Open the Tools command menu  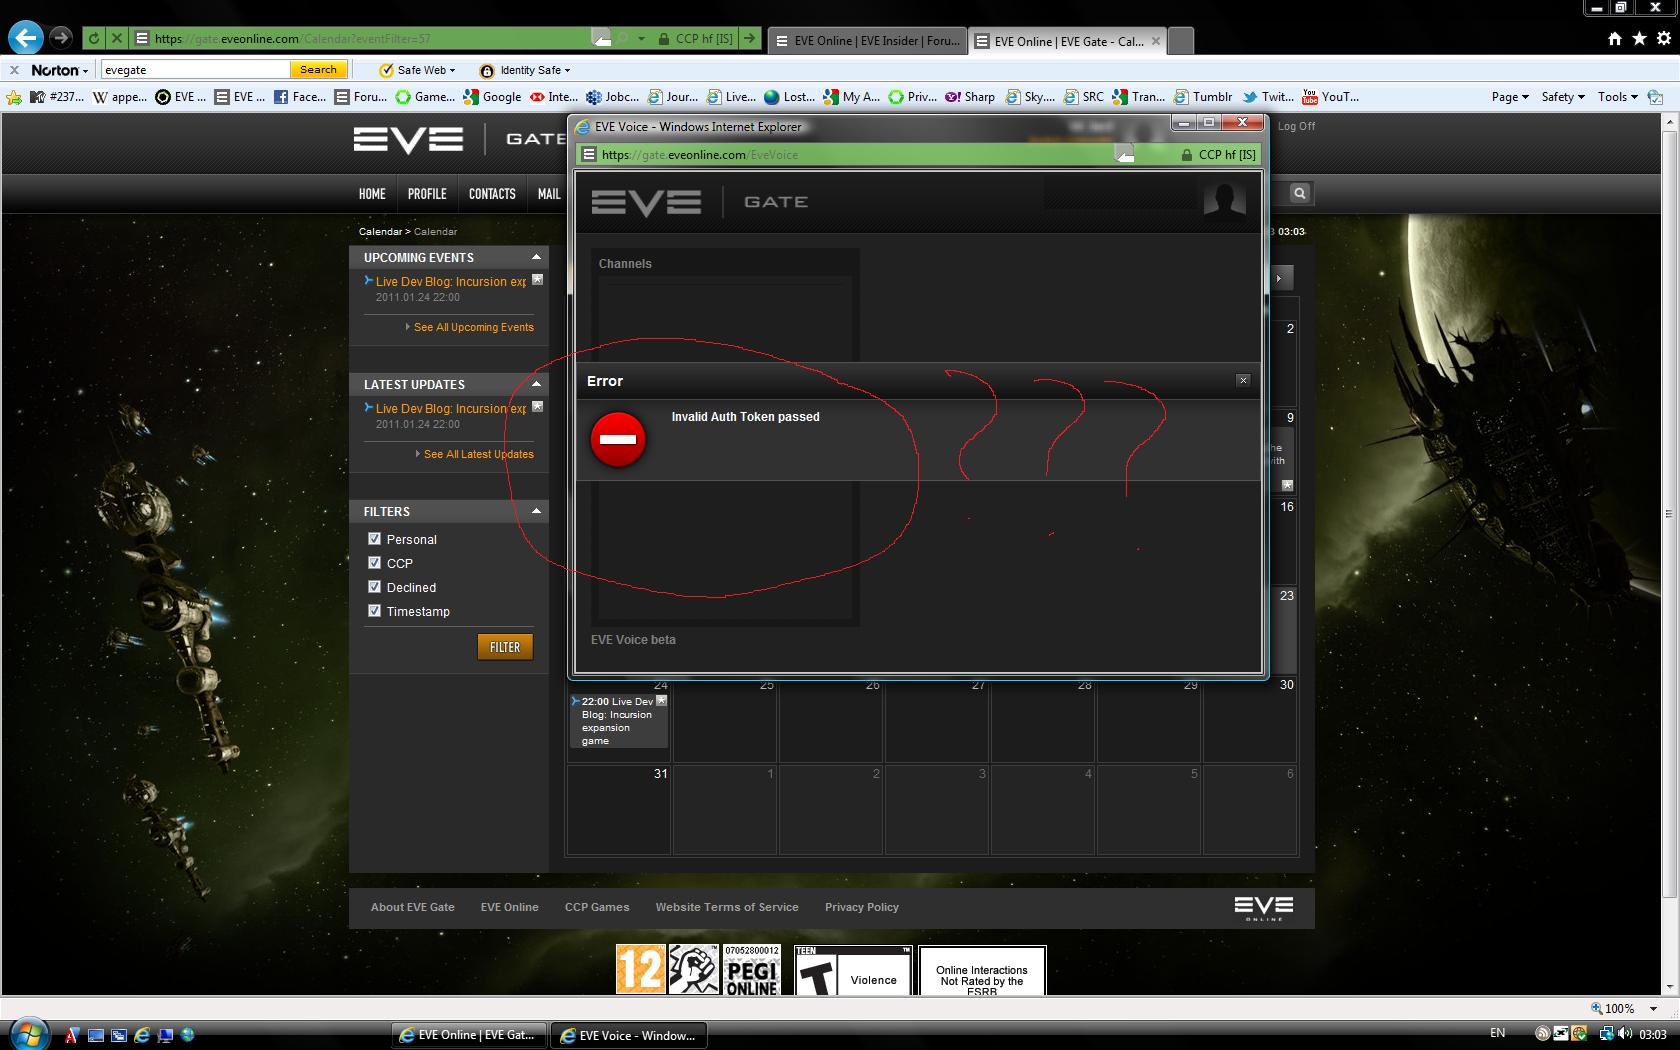(x=1617, y=97)
